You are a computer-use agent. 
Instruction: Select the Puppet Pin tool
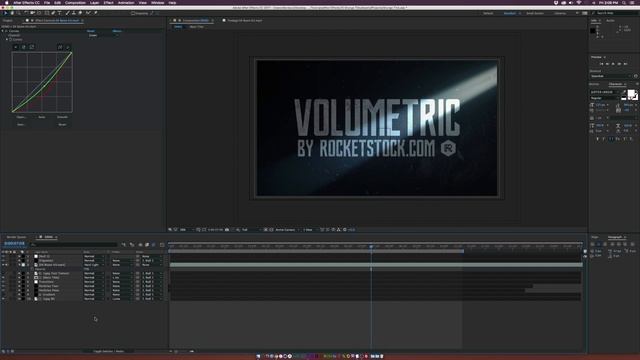coord(96,13)
